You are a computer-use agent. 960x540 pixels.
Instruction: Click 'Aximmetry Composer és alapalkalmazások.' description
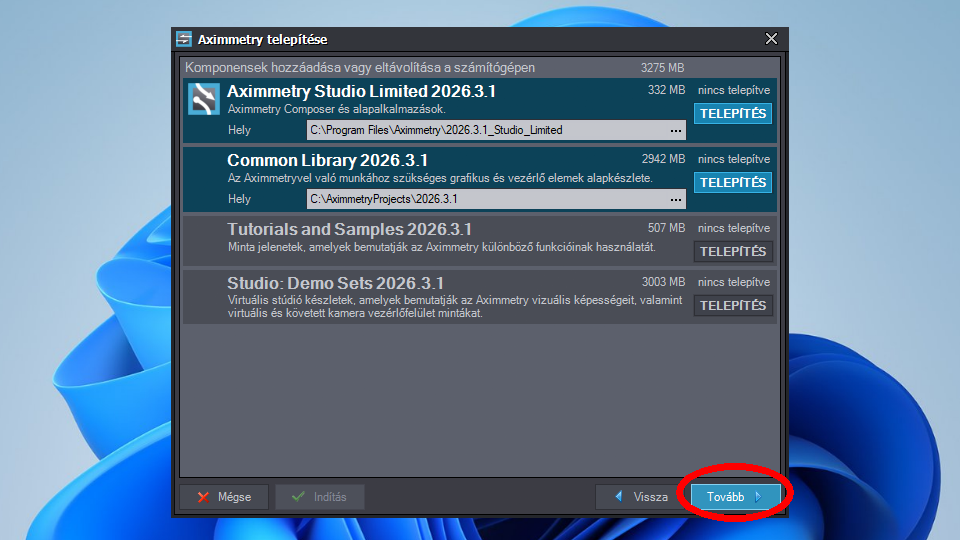337,109
